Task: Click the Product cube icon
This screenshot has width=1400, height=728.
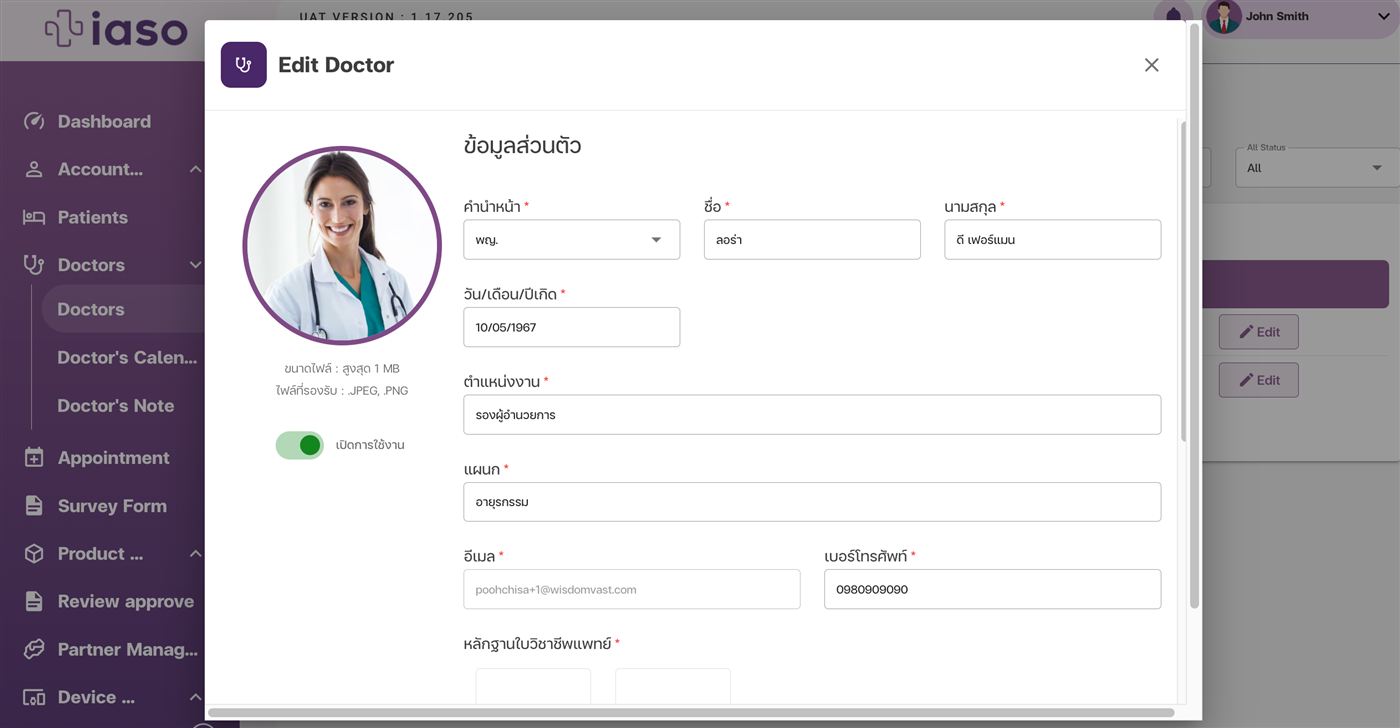Action: tap(34, 553)
